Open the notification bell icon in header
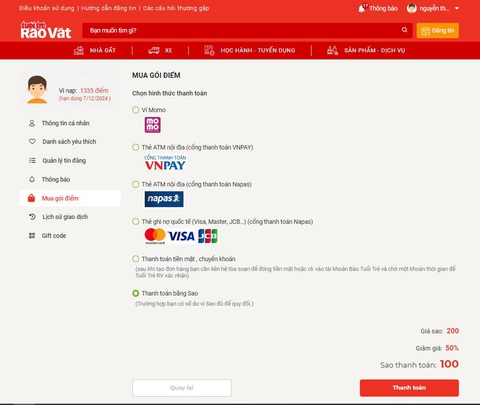The width and height of the screenshot is (480, 405). [362, 8]
